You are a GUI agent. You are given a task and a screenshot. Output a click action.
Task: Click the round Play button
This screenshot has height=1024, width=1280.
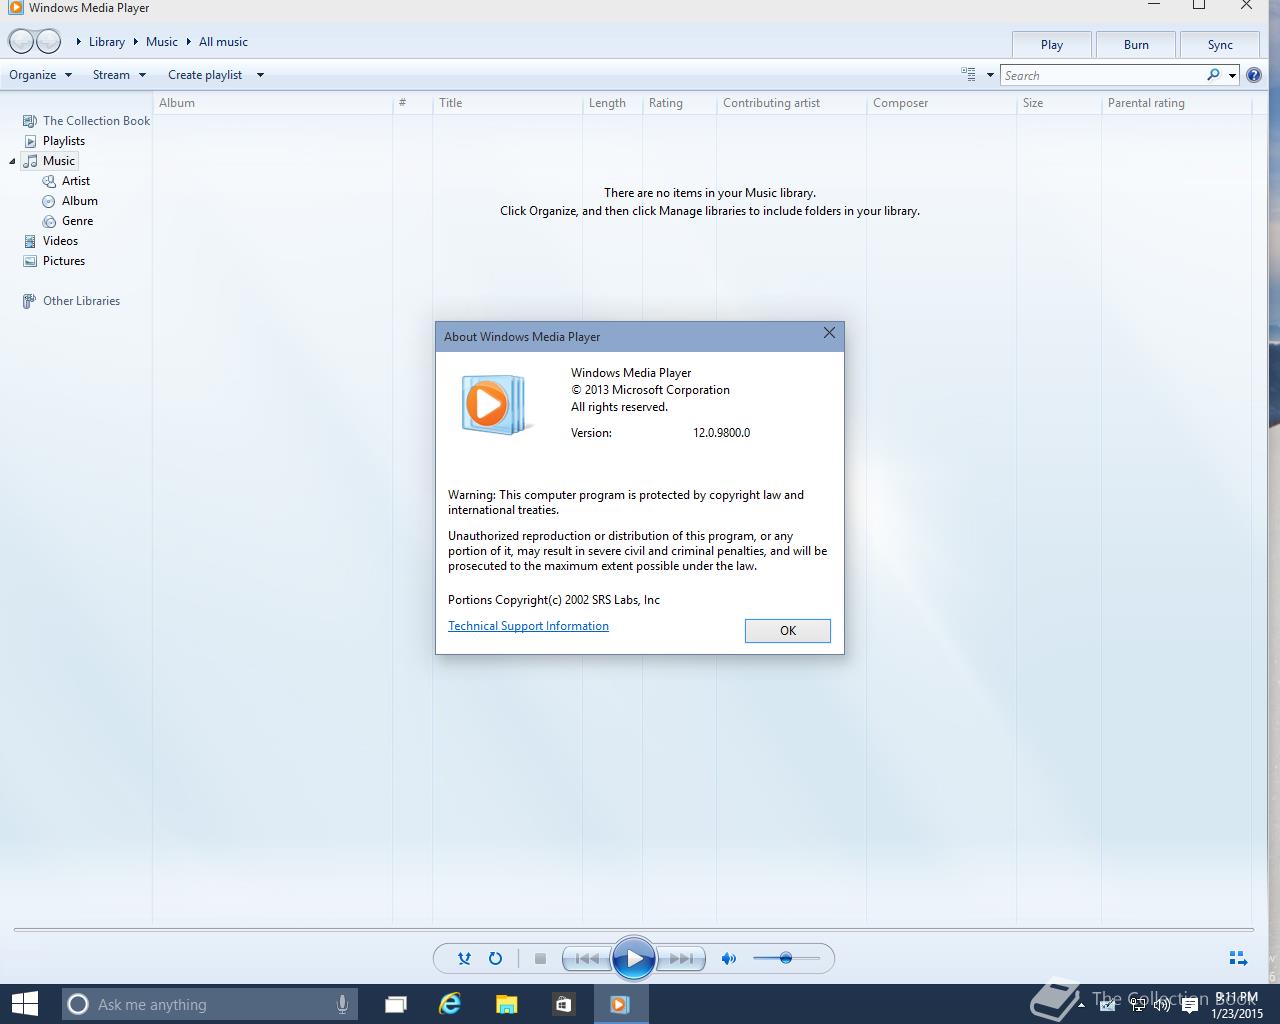tap(634, 958)
